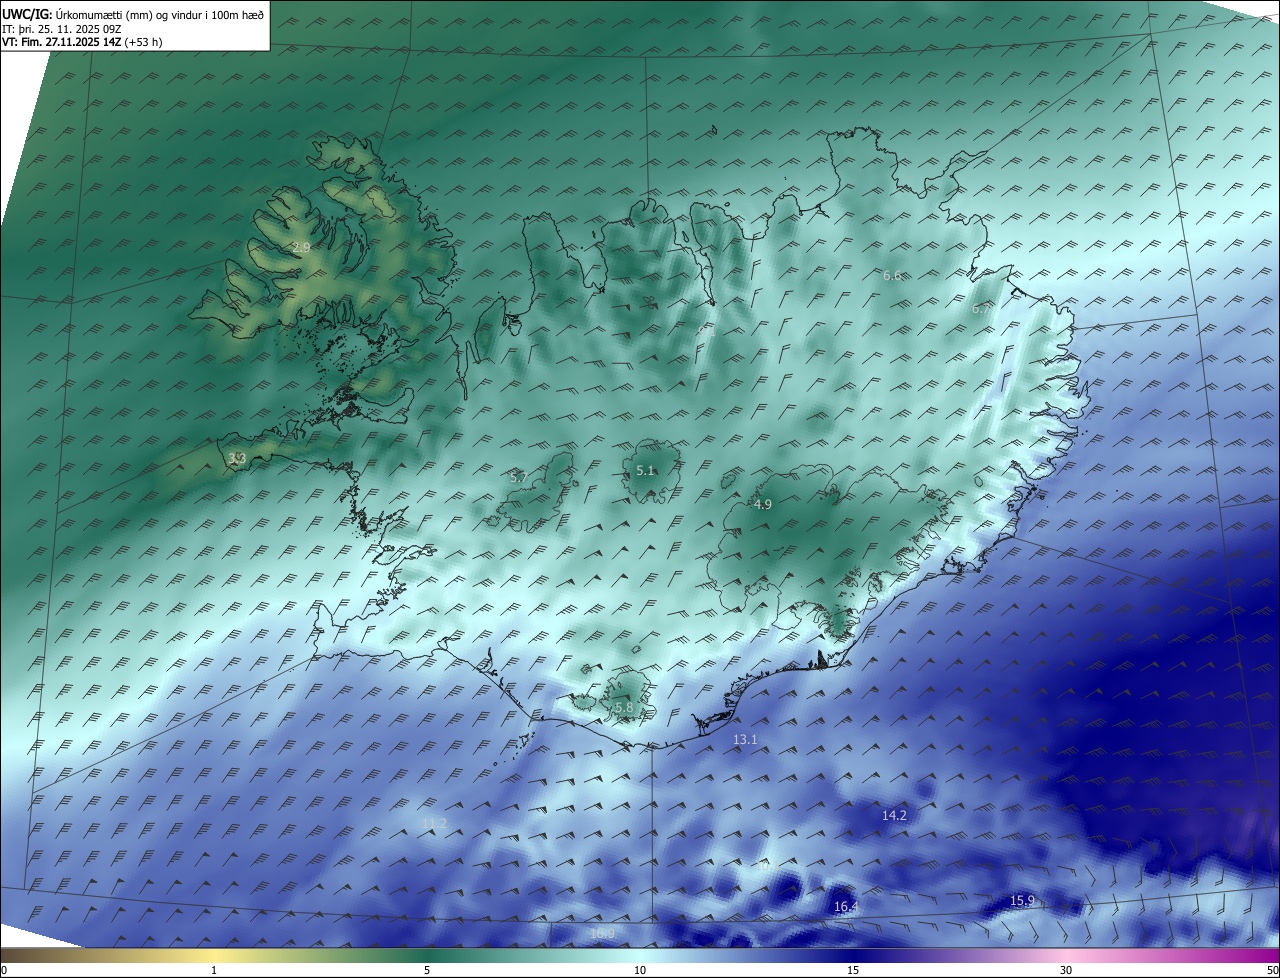This screenshot has width=1280, height=978.
Task: Click the '30' tick on the color scale
Action: (1066, 970)
